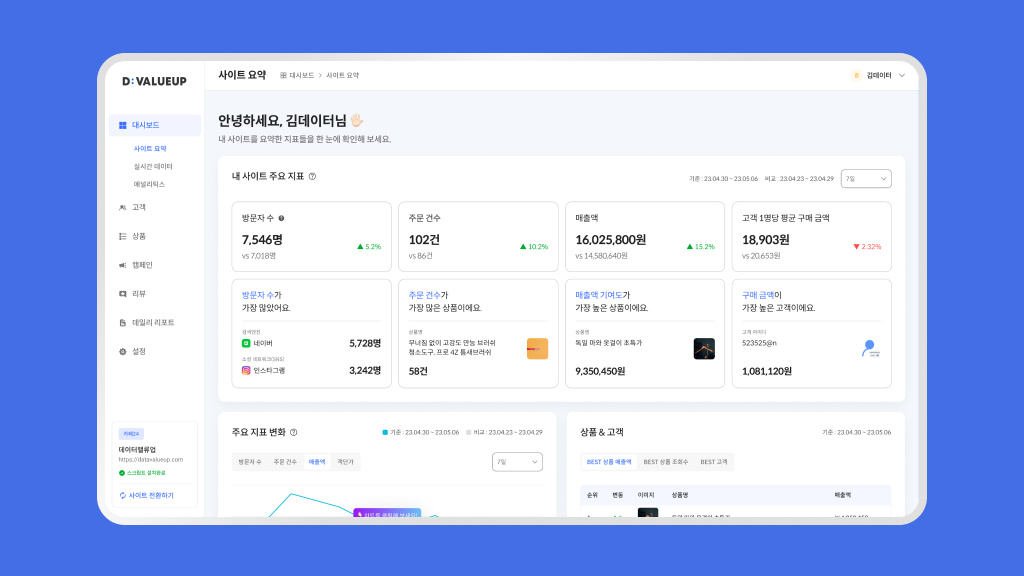The height and width of the screenshot is (576, 1024).
Task: Select the BEST 상품 조회수 tab
Action: click(x=665, y=462)
